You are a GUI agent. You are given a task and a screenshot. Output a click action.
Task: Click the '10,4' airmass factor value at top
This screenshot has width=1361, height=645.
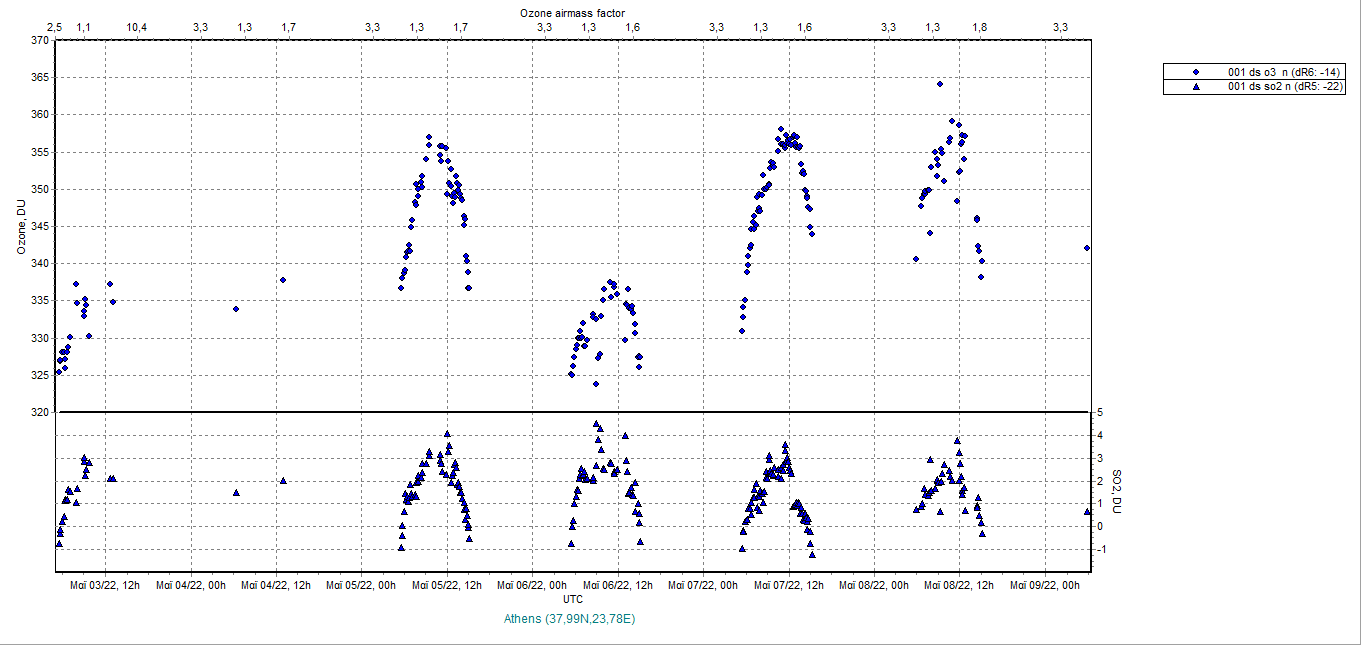tap(139, 27)
